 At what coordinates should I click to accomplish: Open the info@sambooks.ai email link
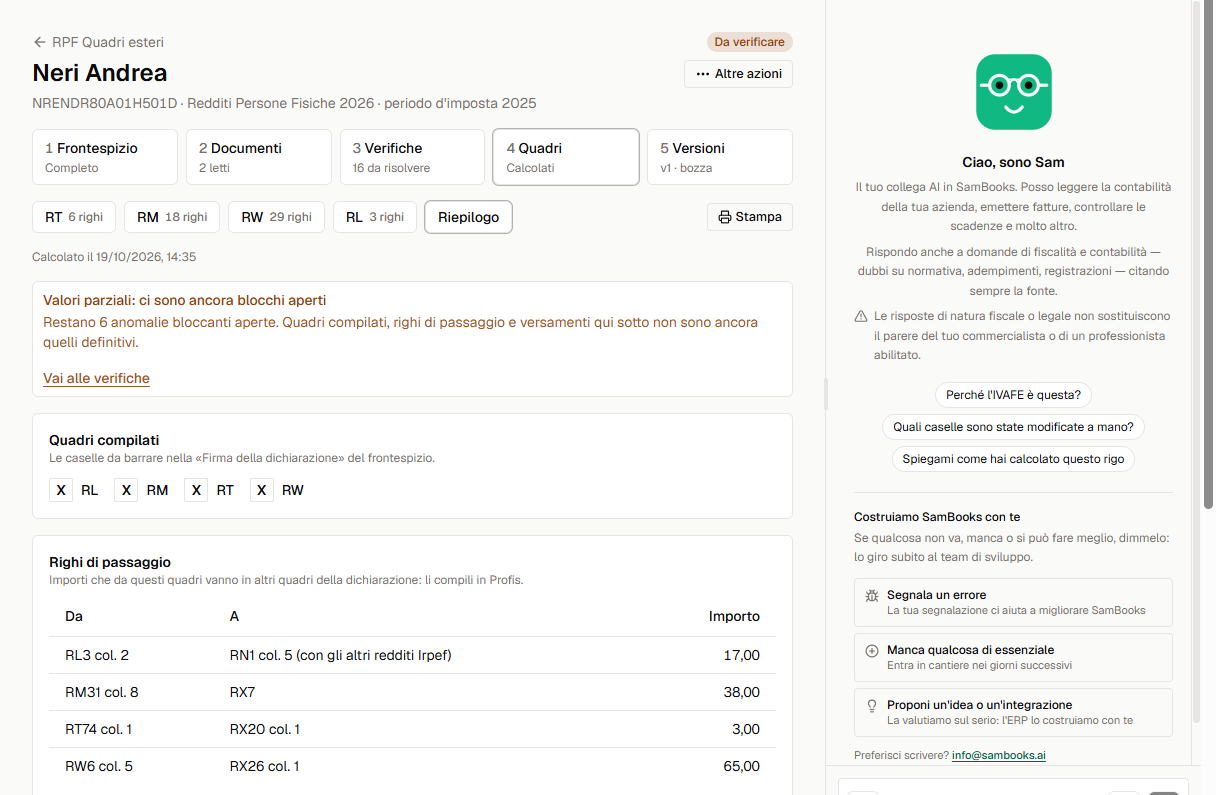pos(999,755)
